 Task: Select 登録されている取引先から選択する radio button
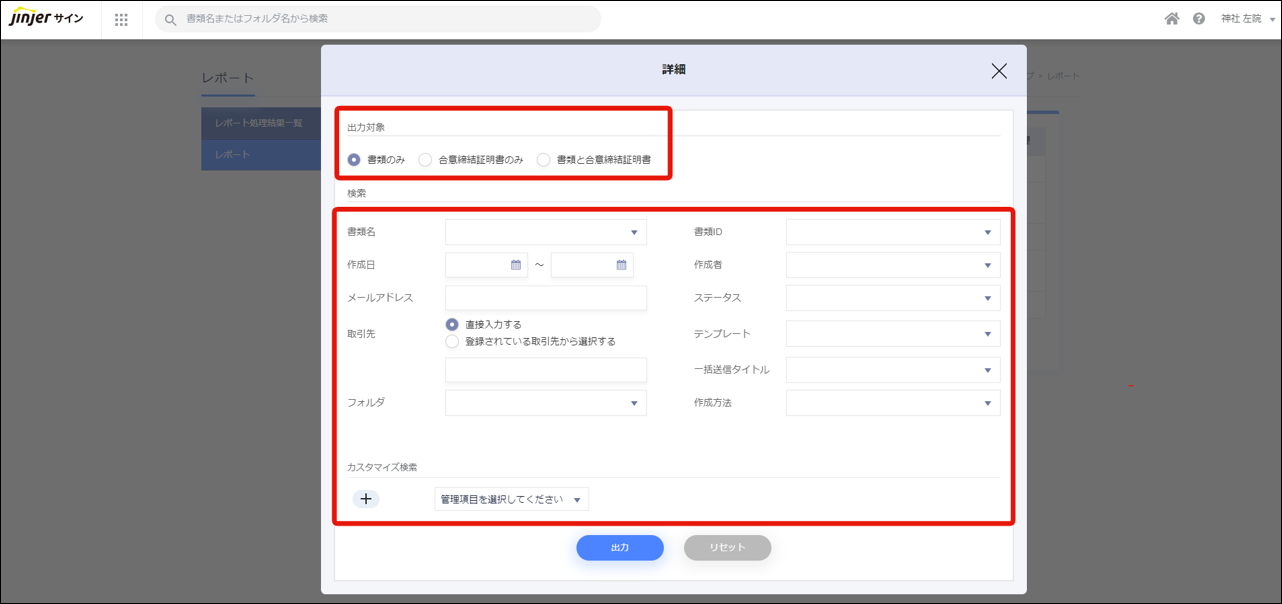pos(452,342)
